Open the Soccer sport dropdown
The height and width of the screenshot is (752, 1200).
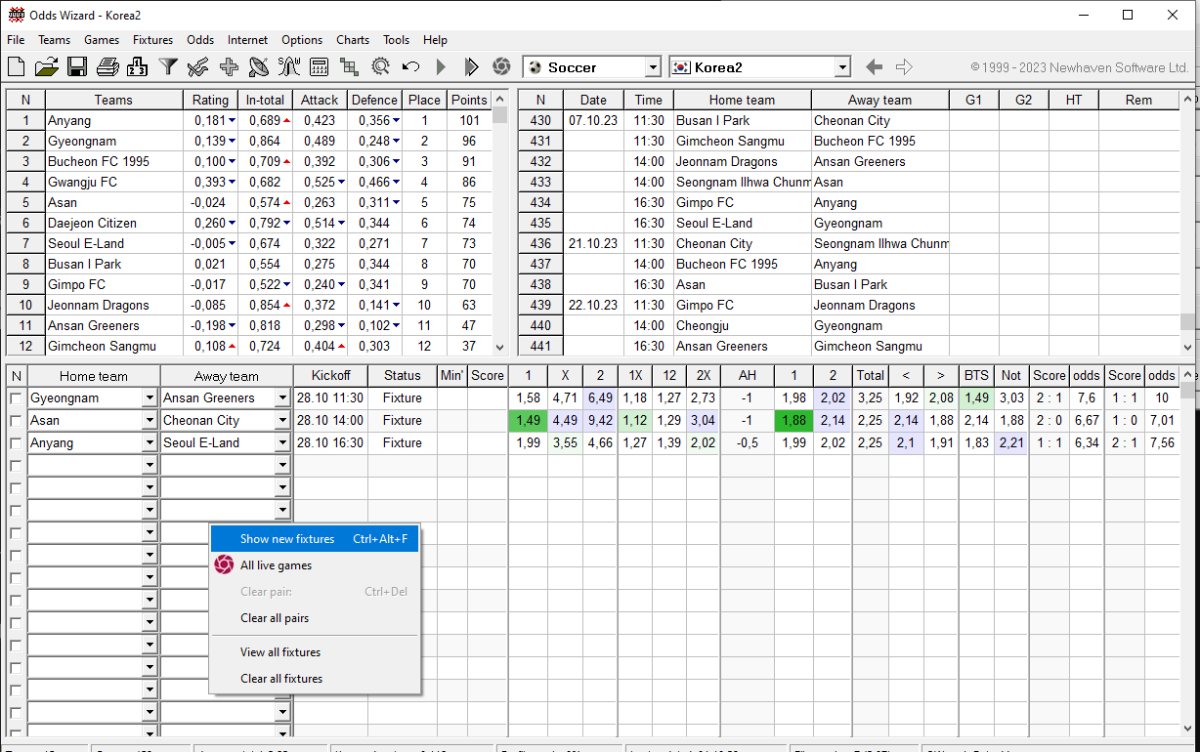click(653, 67)
